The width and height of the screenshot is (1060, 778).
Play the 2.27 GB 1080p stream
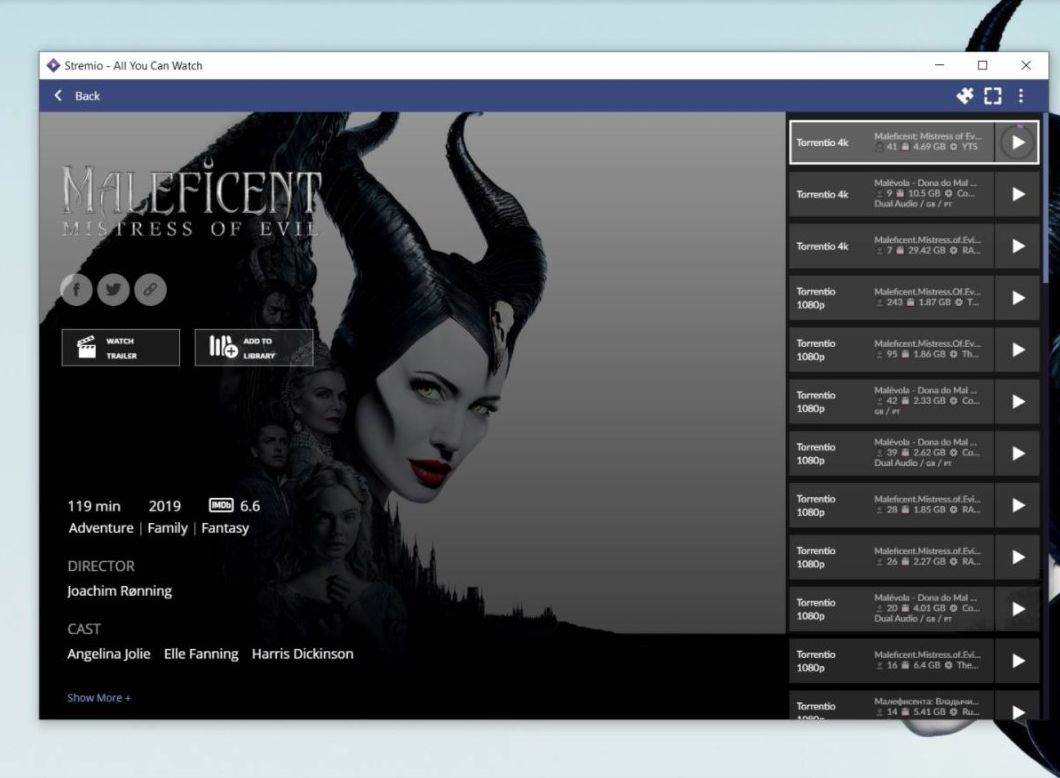(1017, 557)
